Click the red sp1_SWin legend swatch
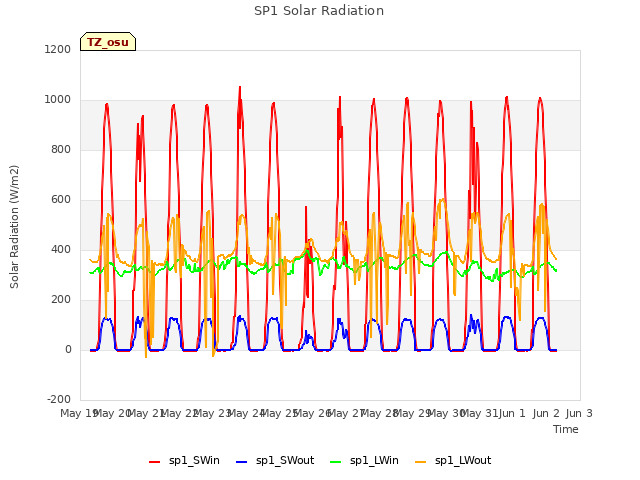640x480 pixels. pos(155,462)
